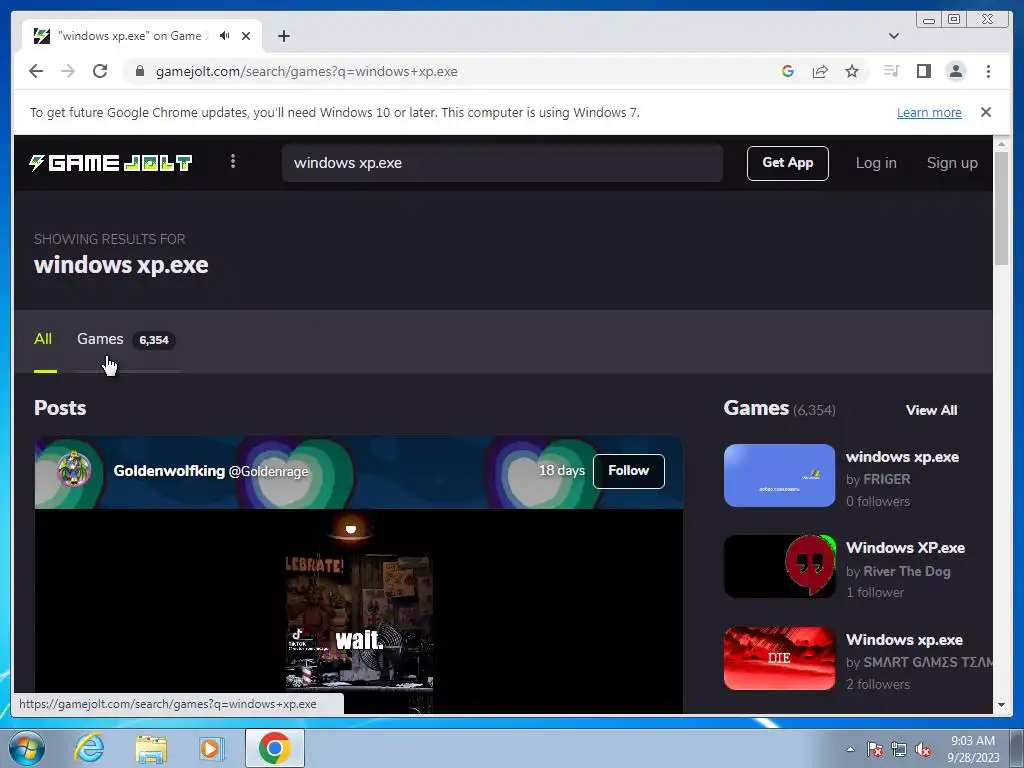Close the "windows xp.exe" browser tab
Viewport: 1024px width, 768px height.
[246, 36]
